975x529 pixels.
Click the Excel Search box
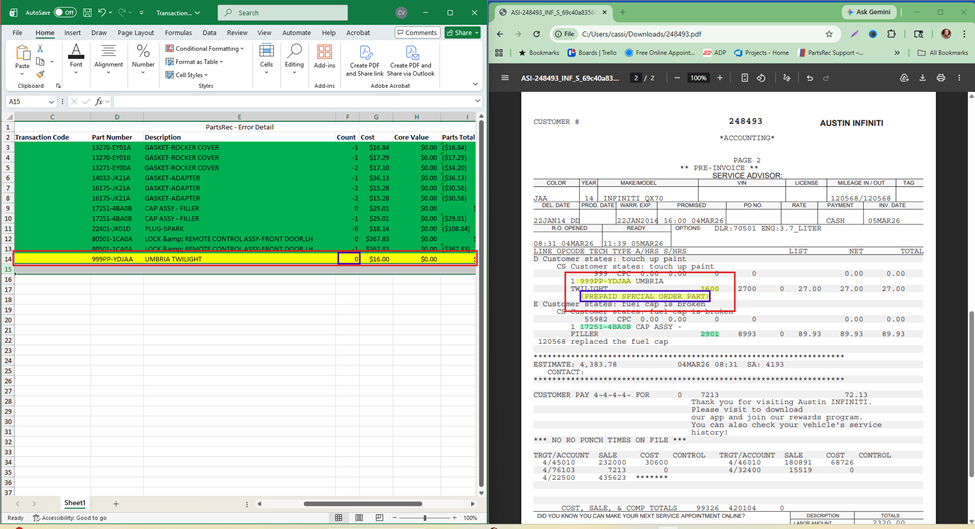point(282,12)
